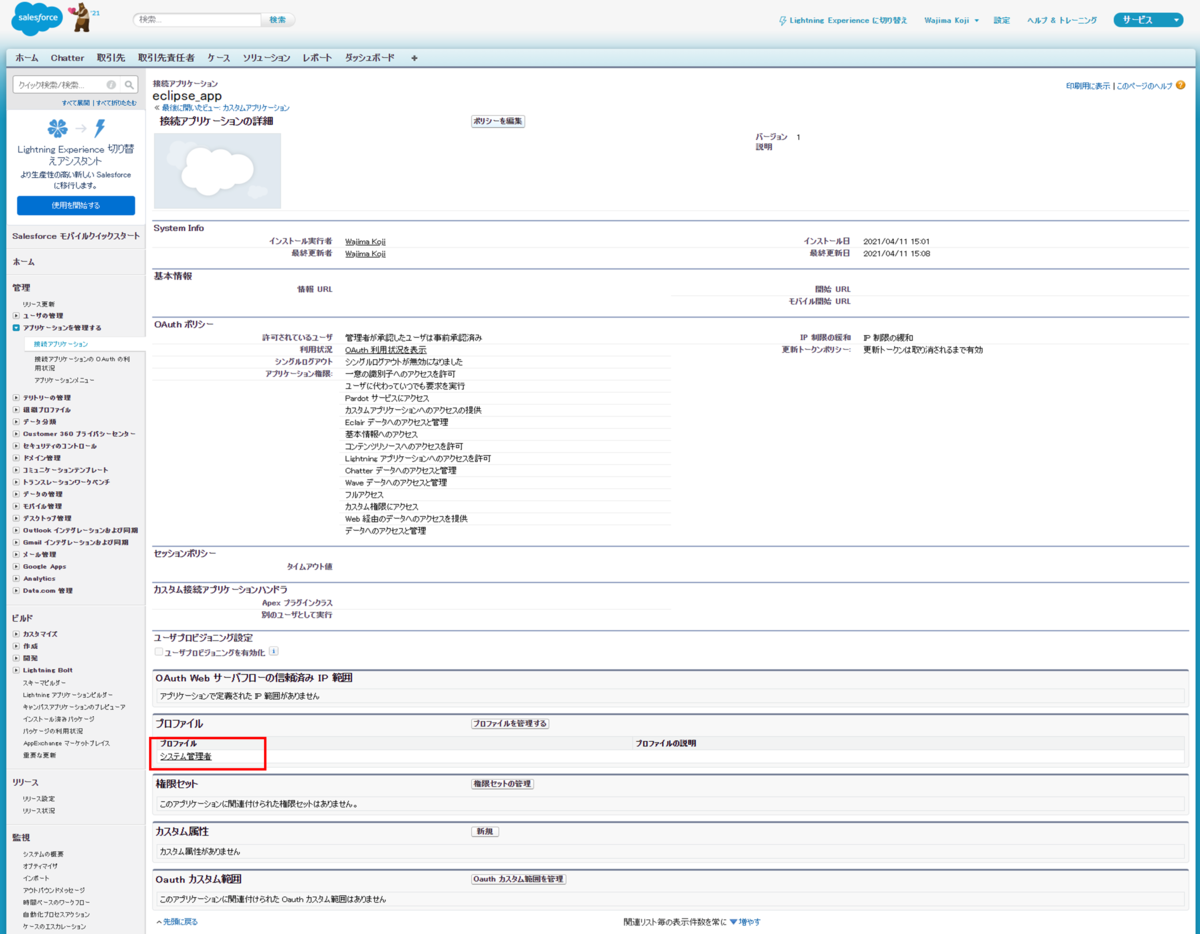Open the 取引先 tab
This screenshot has width=1200, height=934.
tap(111, 58)
